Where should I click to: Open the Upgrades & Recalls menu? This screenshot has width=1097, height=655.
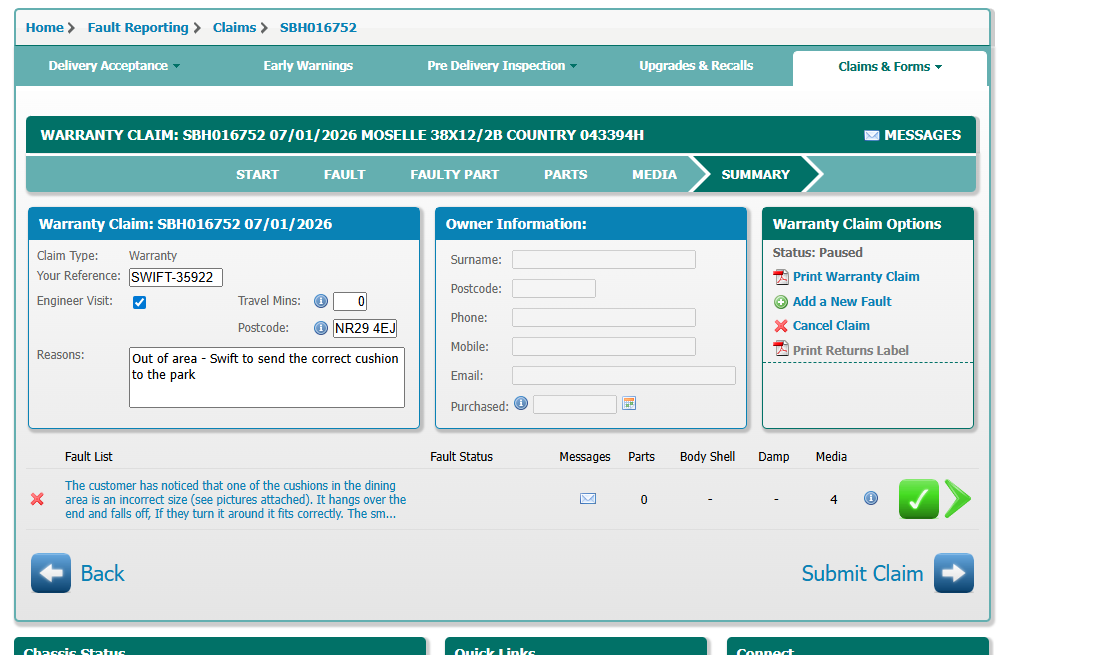696,66
